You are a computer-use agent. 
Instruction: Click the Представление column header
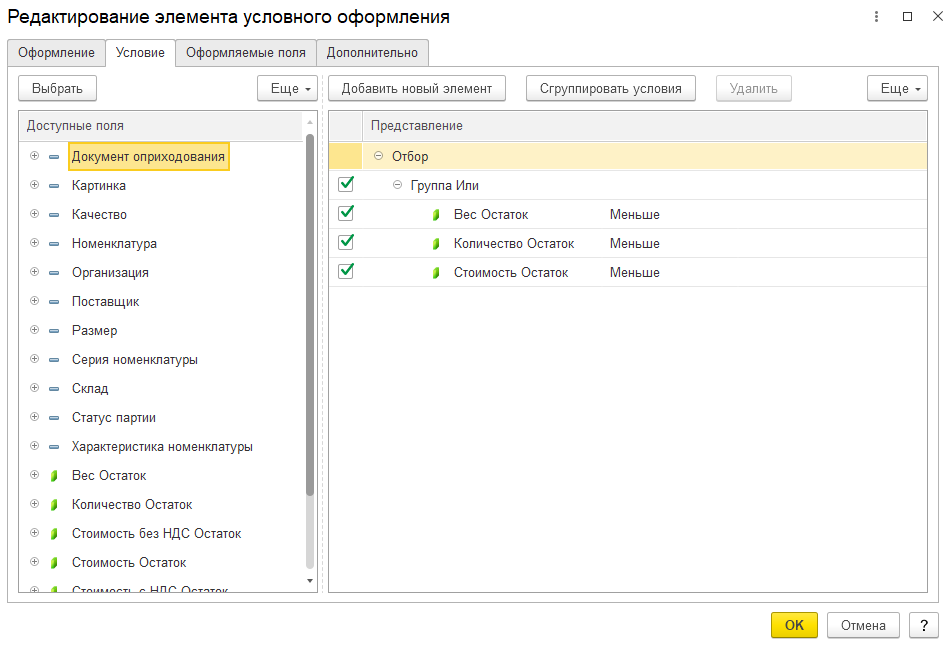pos(645,126)
